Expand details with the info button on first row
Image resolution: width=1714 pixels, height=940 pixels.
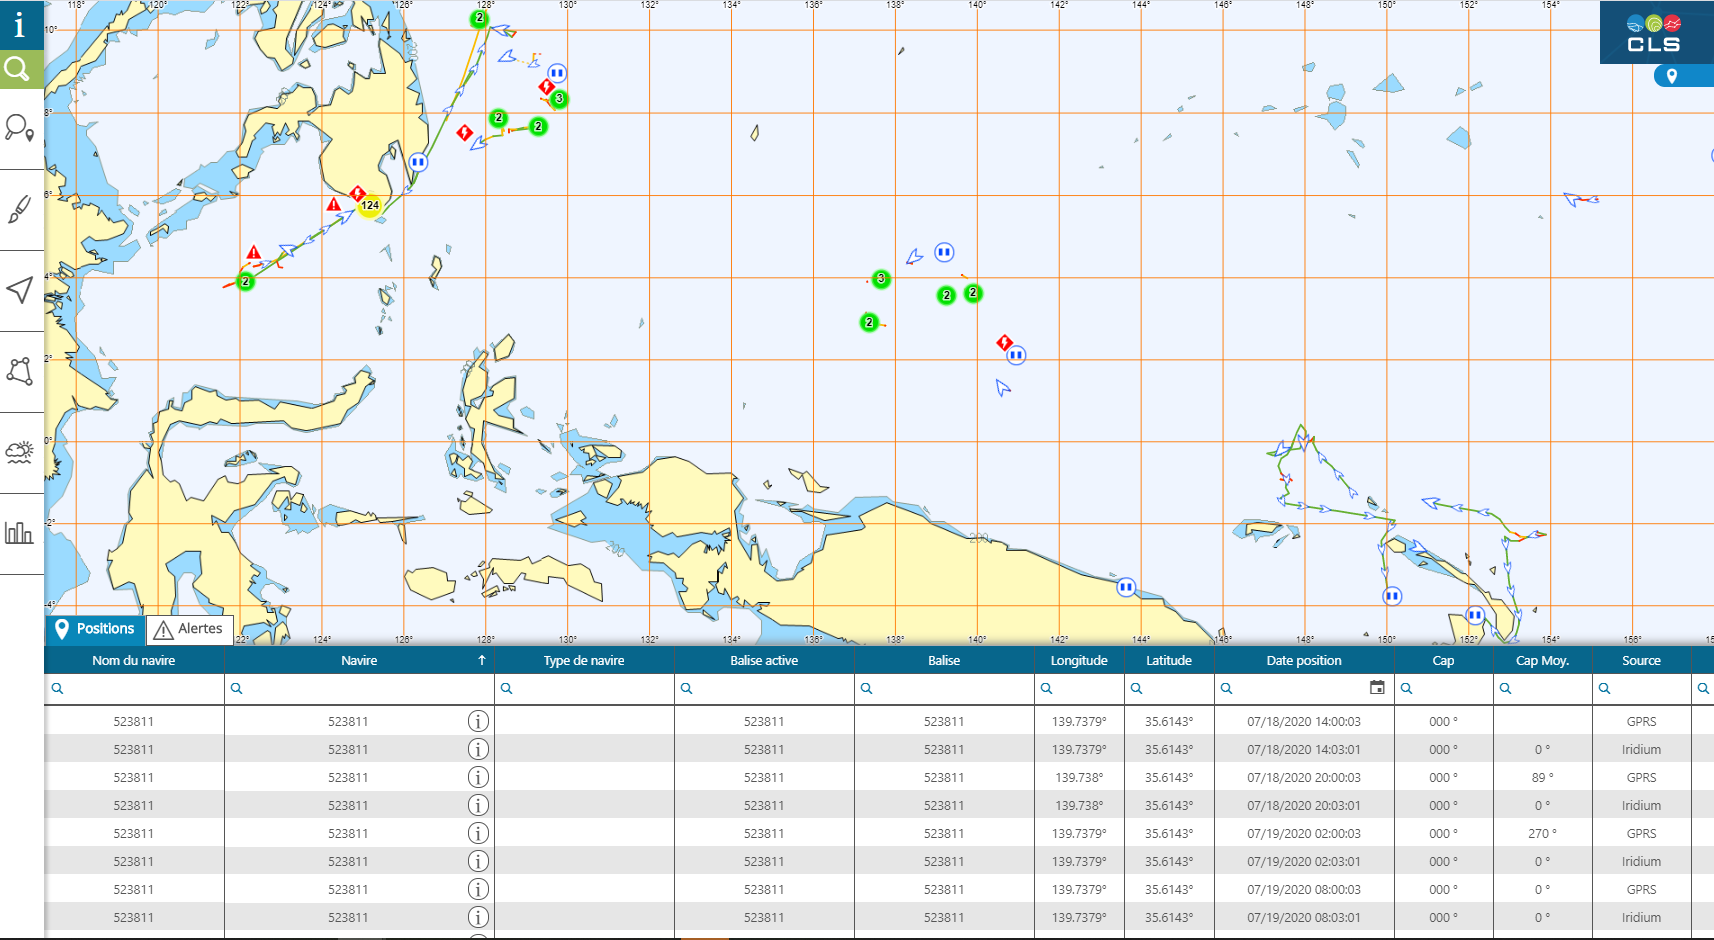click(x=478, y=720)
